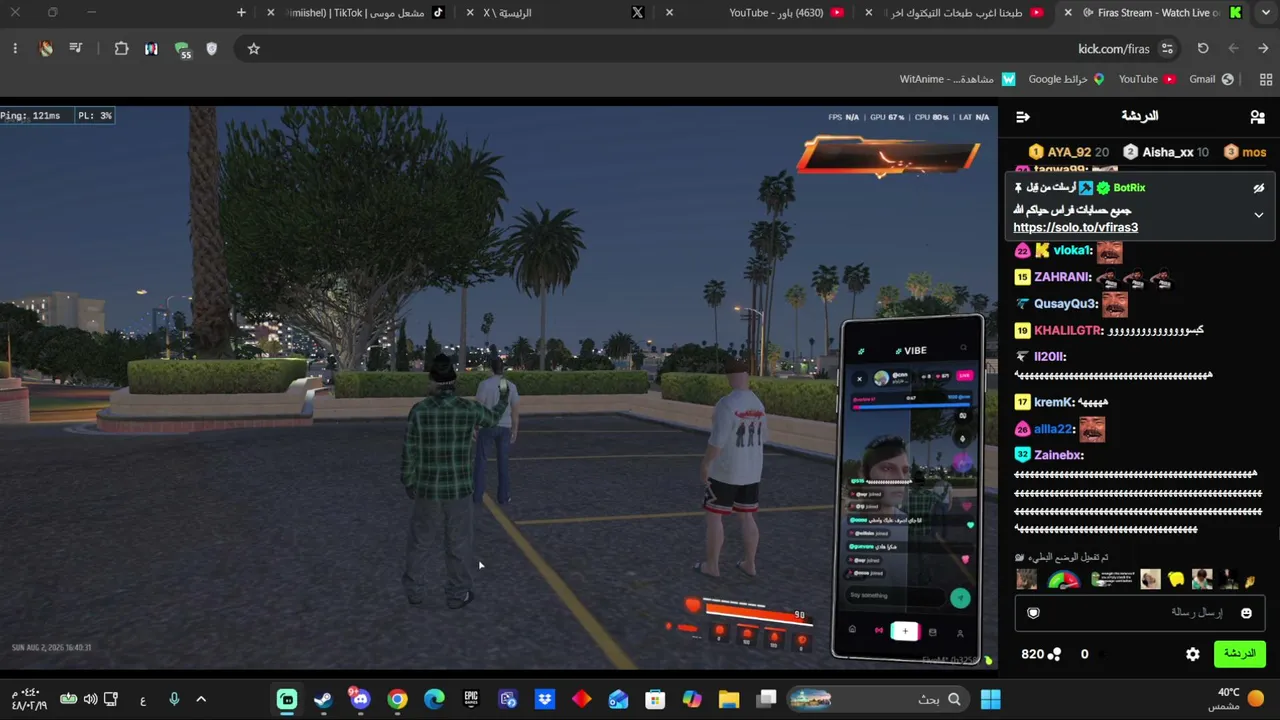Open chat user alila22's profile
This screenshot has width=1280, height=720.
click(1053, 429)
